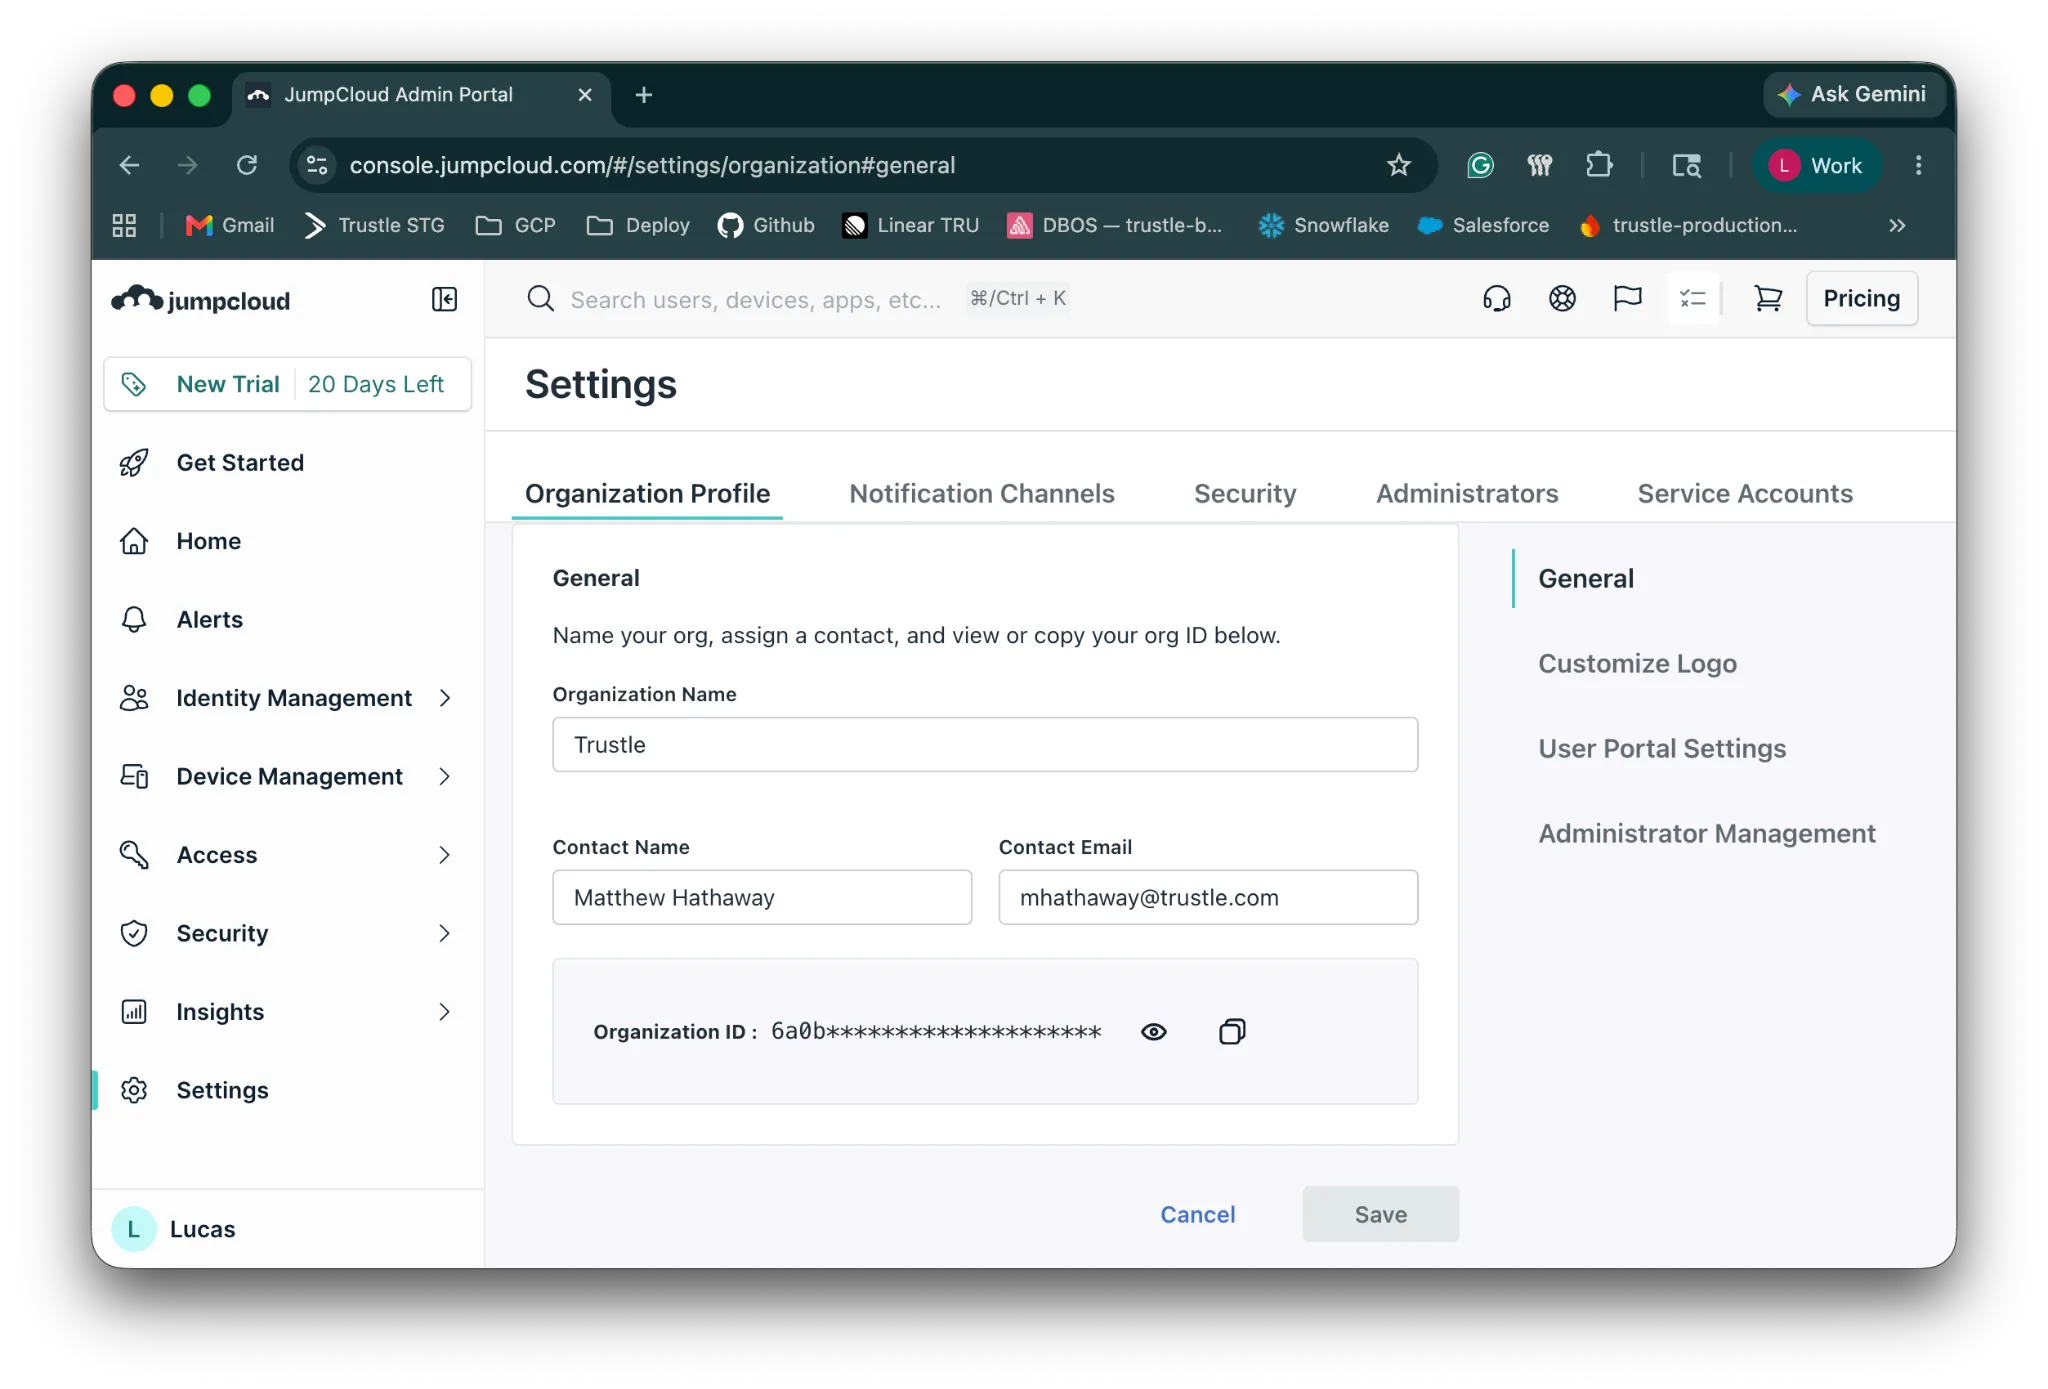2048x1389 pixels.
Task: Click the Organization Name field
Action: pos(985,744)
